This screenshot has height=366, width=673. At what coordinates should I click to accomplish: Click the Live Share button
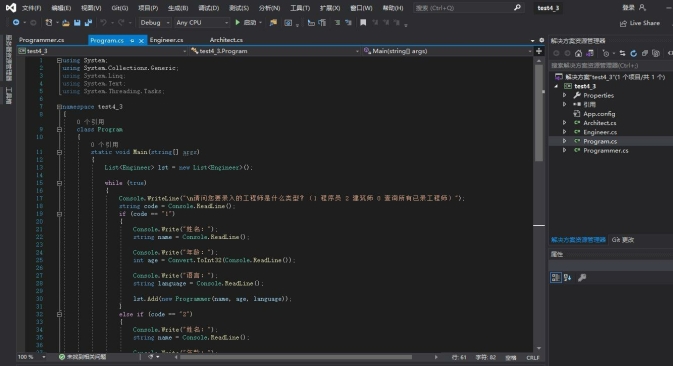click(640, 23)
